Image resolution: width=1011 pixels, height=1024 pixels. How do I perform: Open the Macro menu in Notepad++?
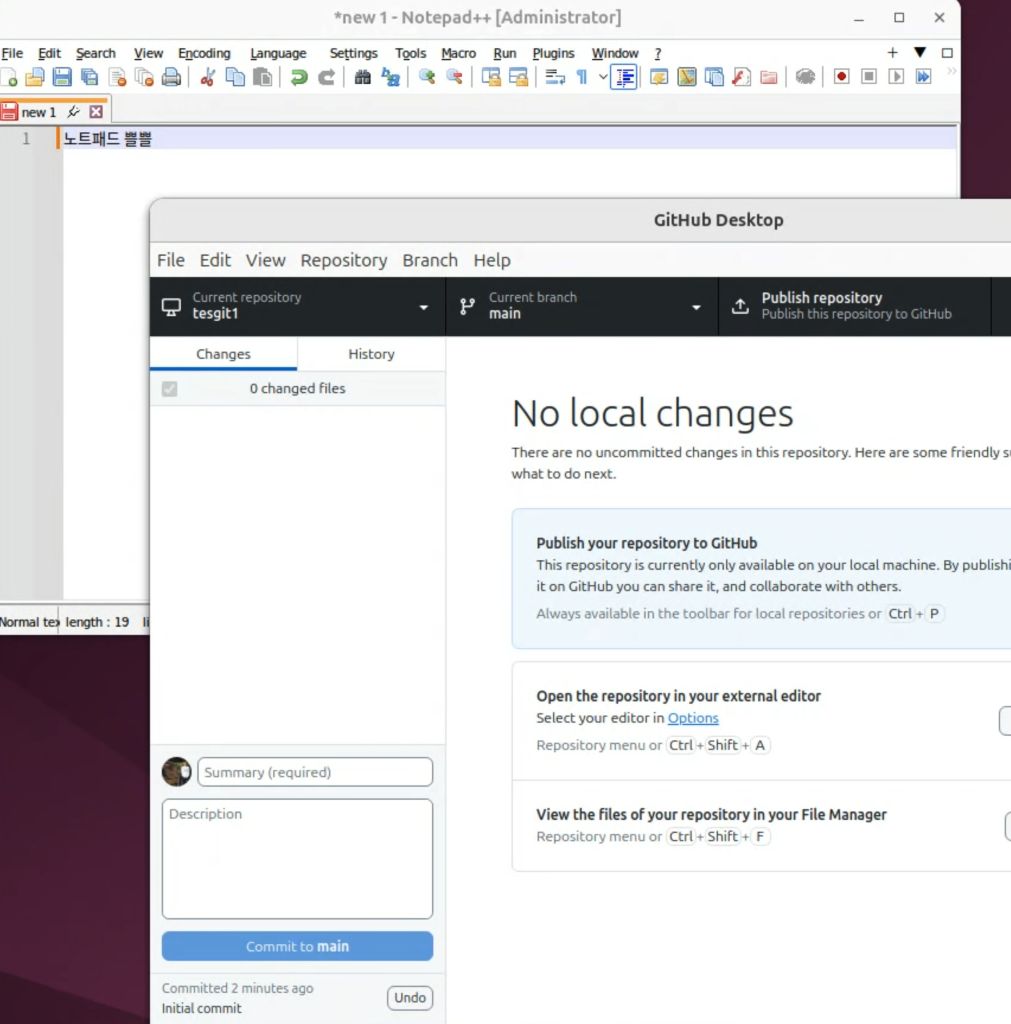pos(458,53)
